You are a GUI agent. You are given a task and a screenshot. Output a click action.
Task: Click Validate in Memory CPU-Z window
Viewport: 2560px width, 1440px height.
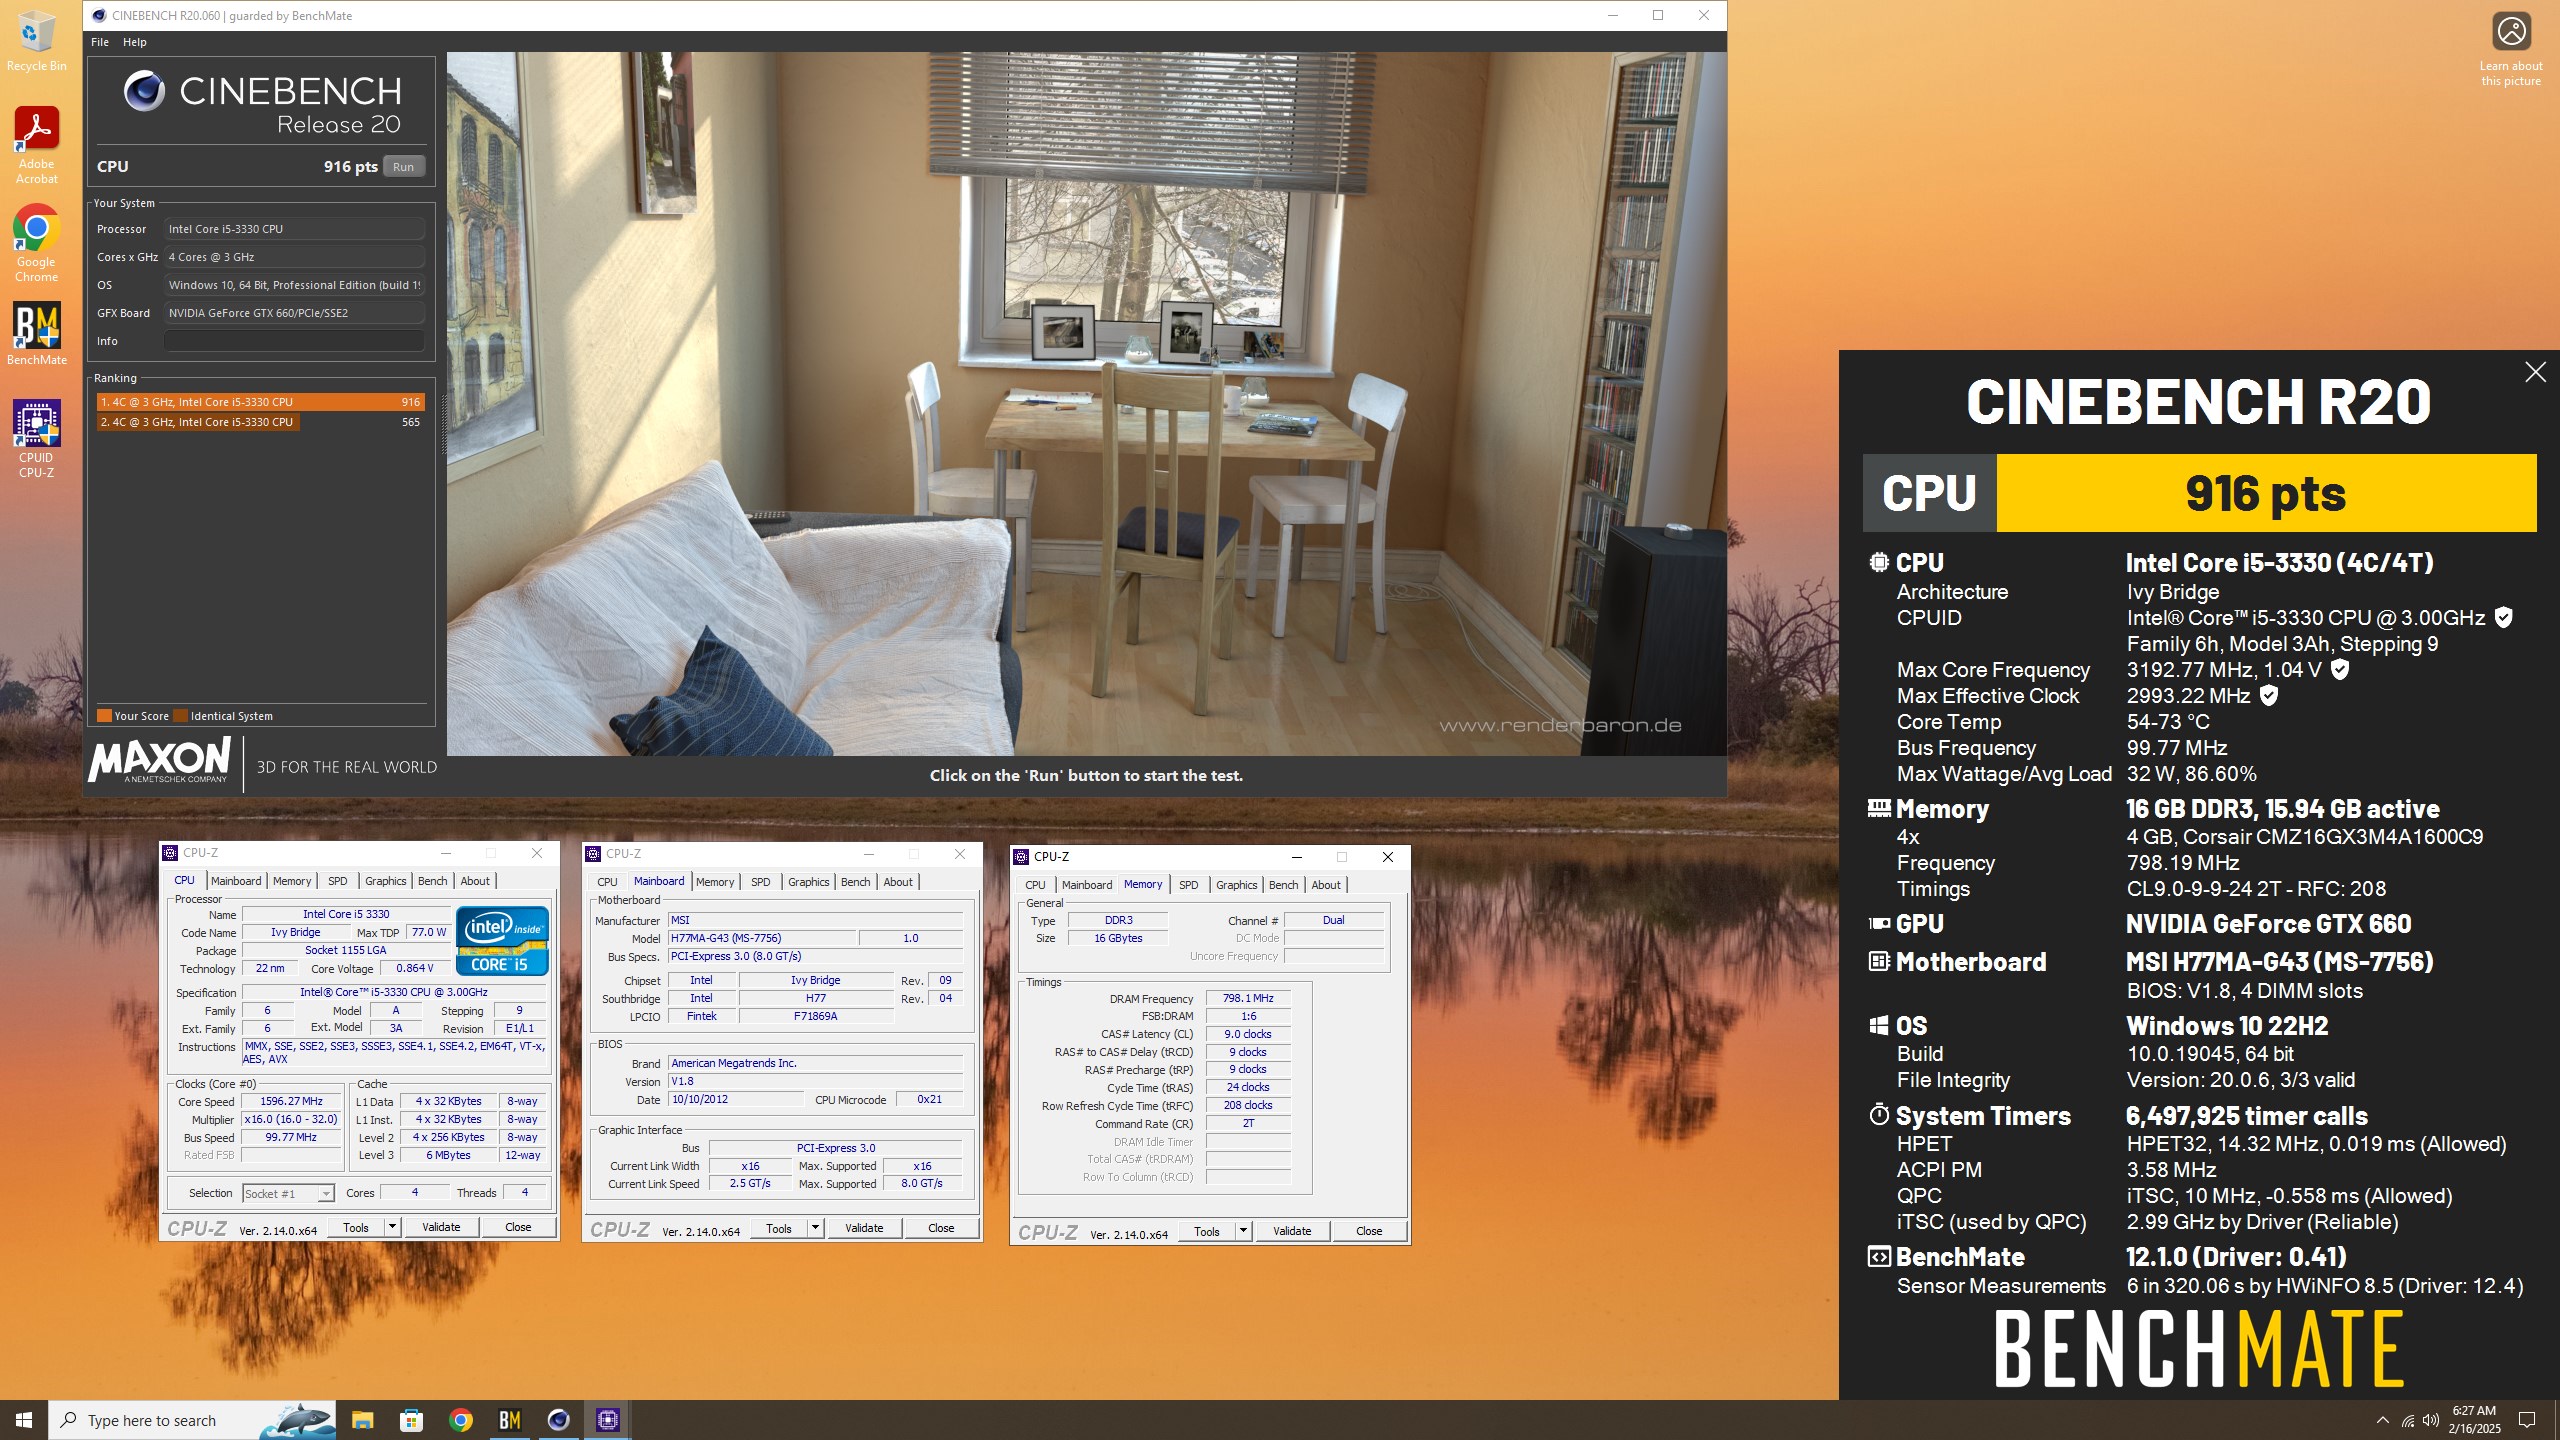1292,1231
